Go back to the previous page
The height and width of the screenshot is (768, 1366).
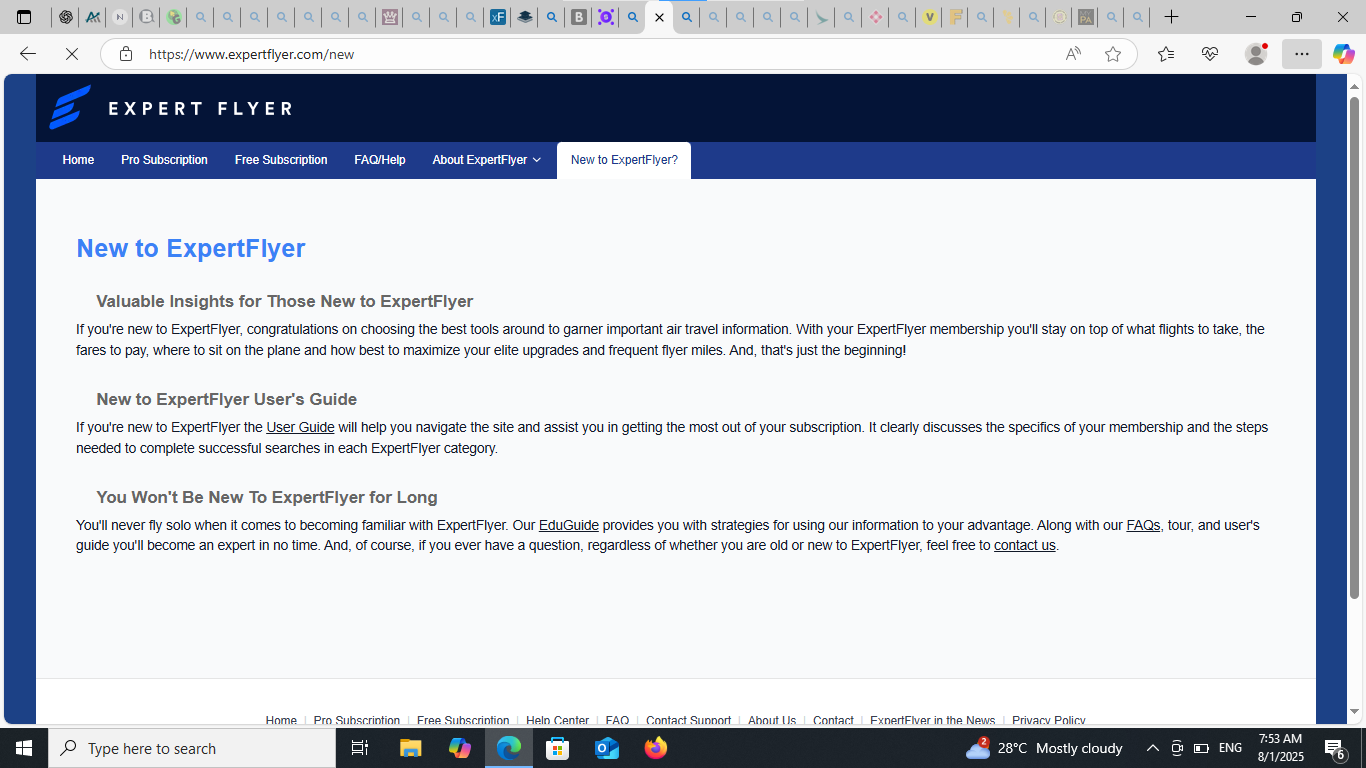[x=28, y=54]
